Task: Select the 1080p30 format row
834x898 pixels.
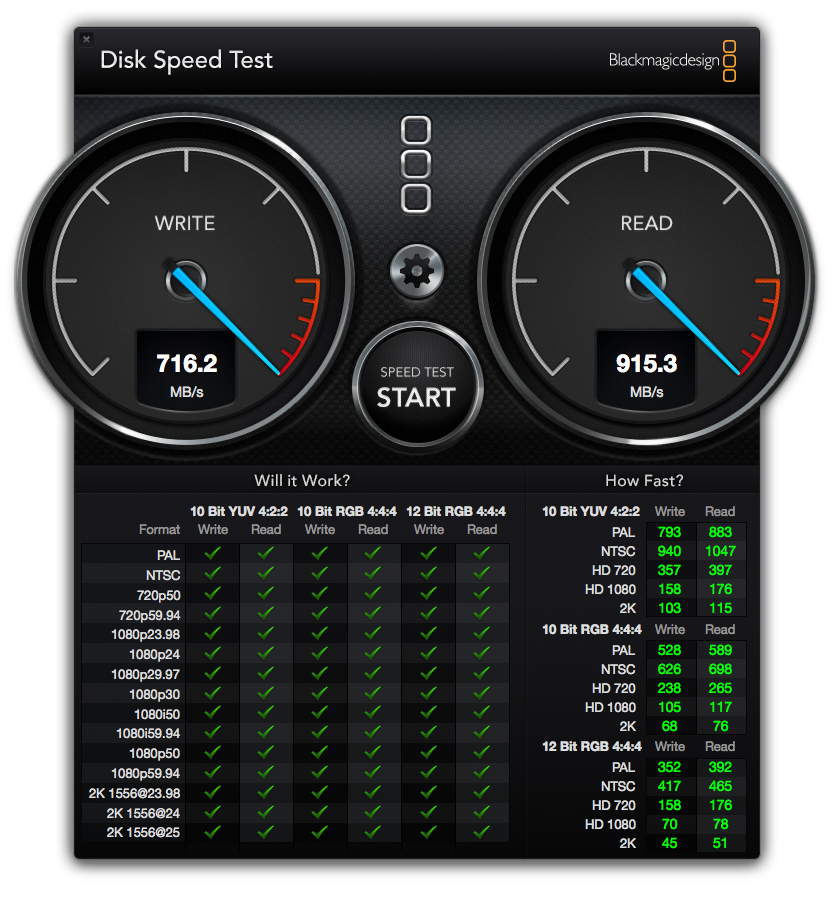Action: (295, 694)
